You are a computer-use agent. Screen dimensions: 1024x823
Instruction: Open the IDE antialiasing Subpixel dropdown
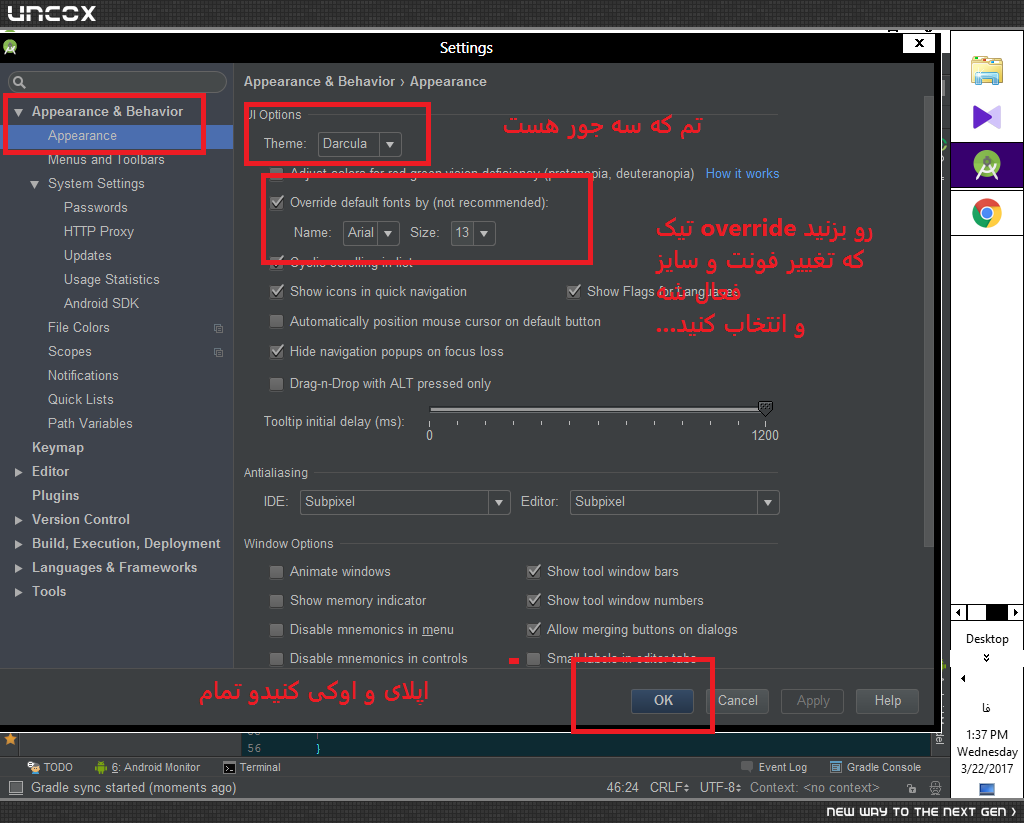click(405, 502)
